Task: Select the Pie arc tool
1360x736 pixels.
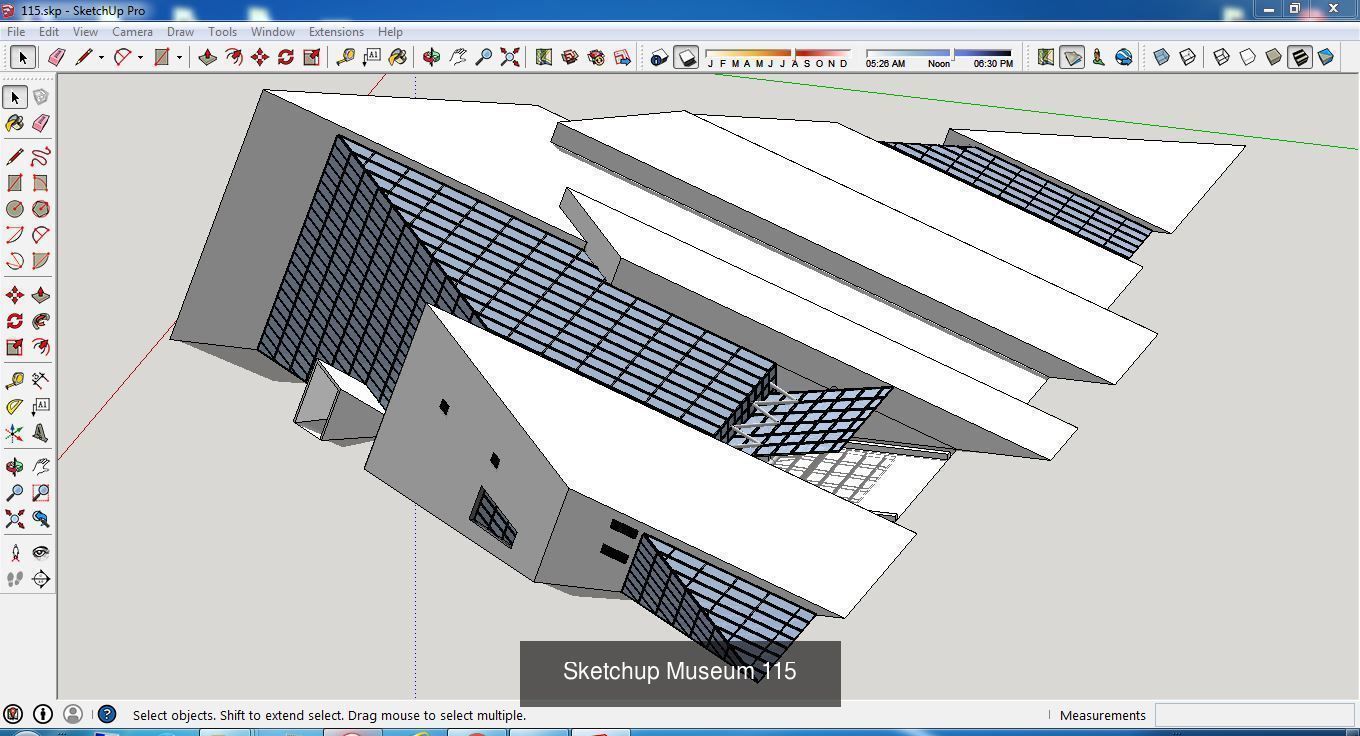Action: pos(41,261)
